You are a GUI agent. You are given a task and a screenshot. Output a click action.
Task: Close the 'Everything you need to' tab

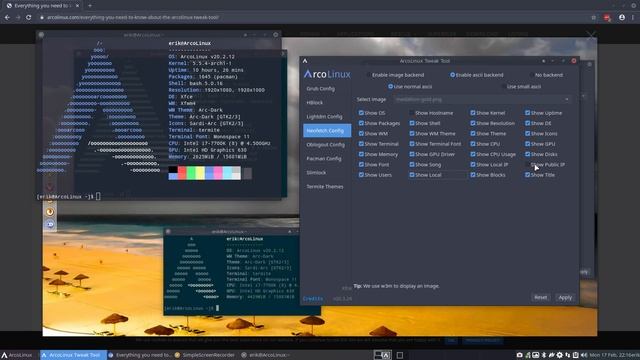(x=78, y=6)
